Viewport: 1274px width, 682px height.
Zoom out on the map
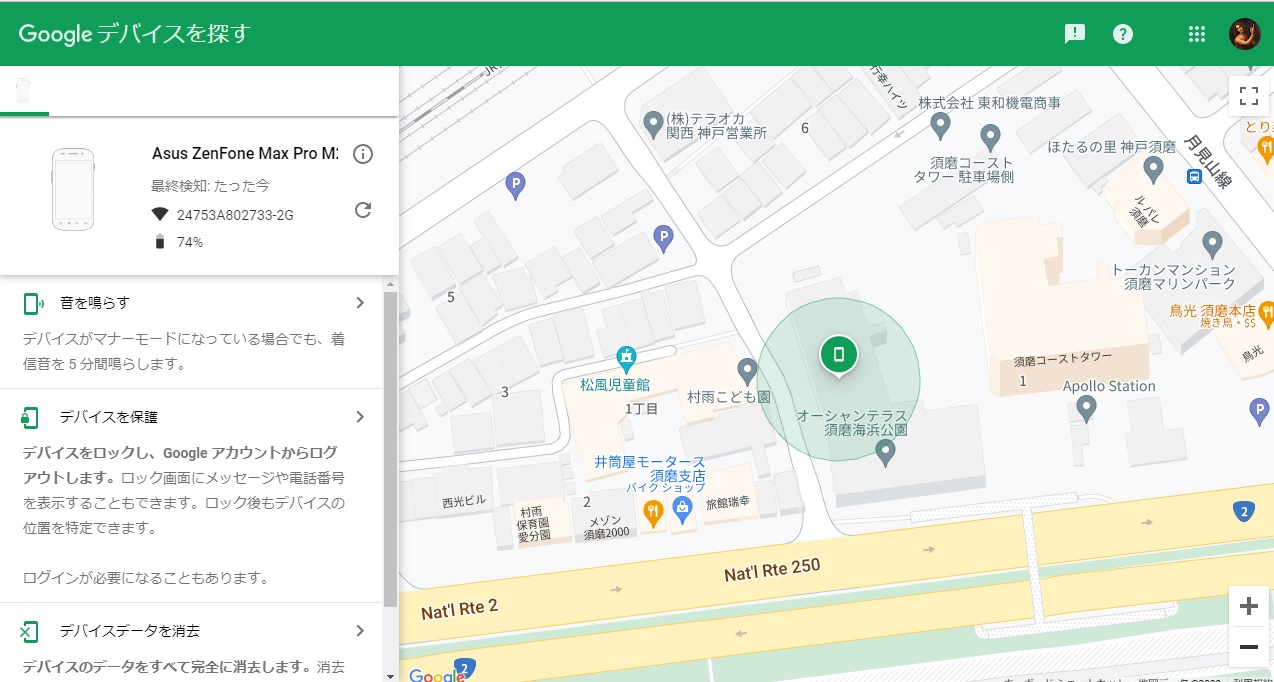tap(1248, 647)
